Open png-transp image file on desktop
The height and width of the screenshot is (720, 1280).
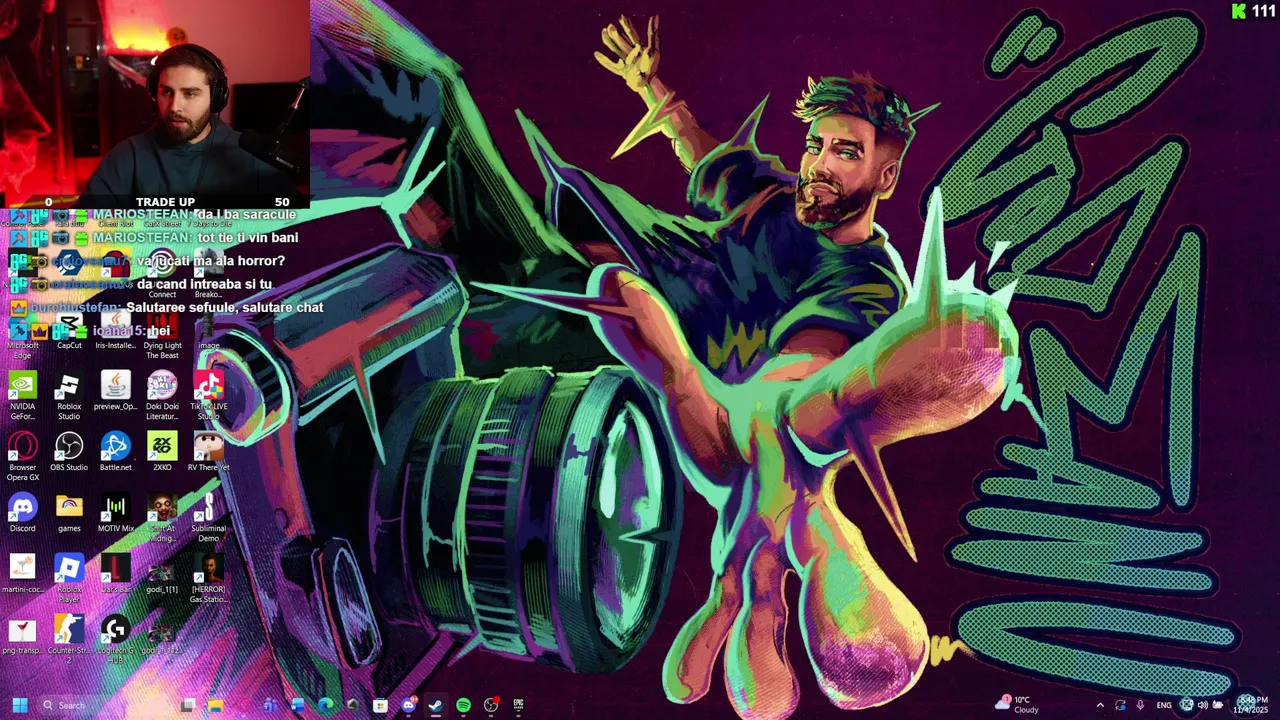coord(22,635)
